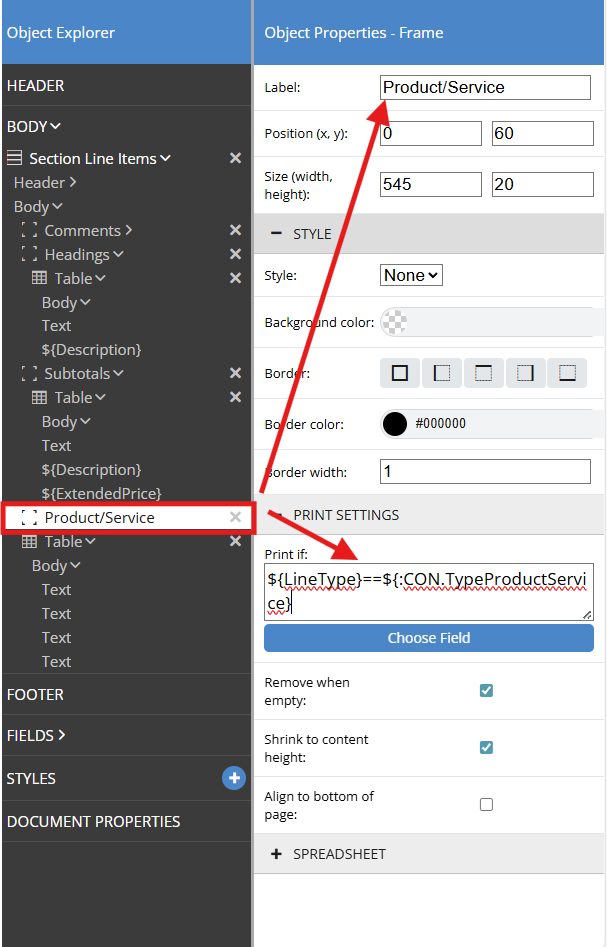Screen dimensions: 607x947
Task: Select the top border icon
Action: tap(484, 373)
